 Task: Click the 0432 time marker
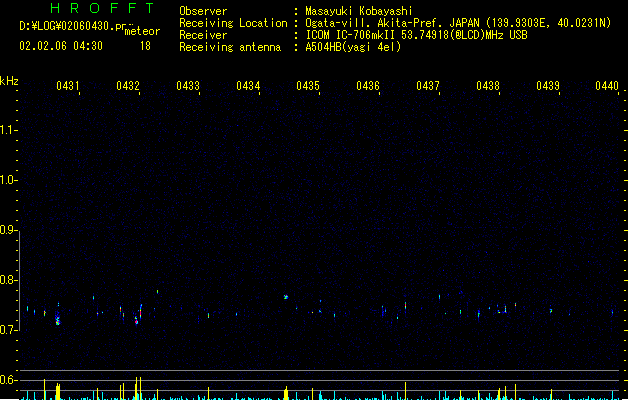point(128,86)
